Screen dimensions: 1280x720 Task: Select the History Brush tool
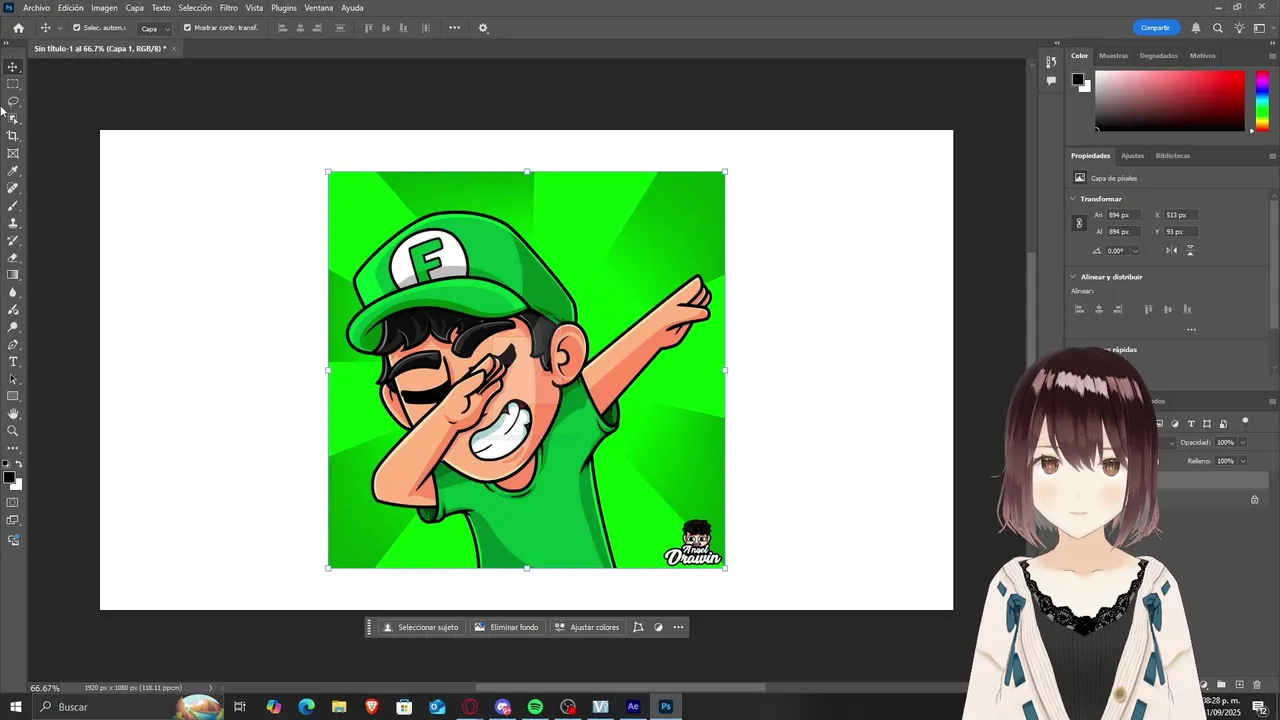(13, 240)
